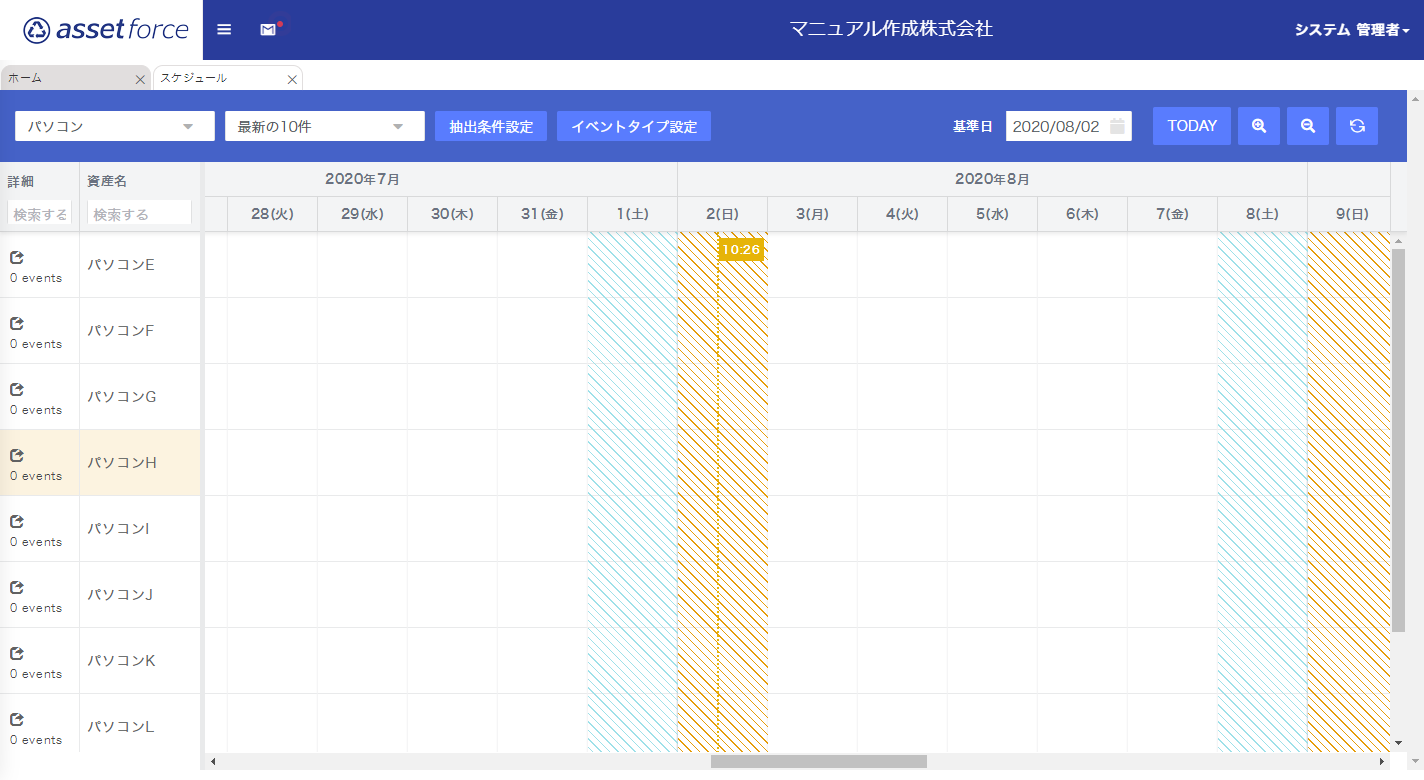Screen dimensions: 1424x780
Task: Click the asset force logo
Action: pyautogui.click(x=105, y=30)
